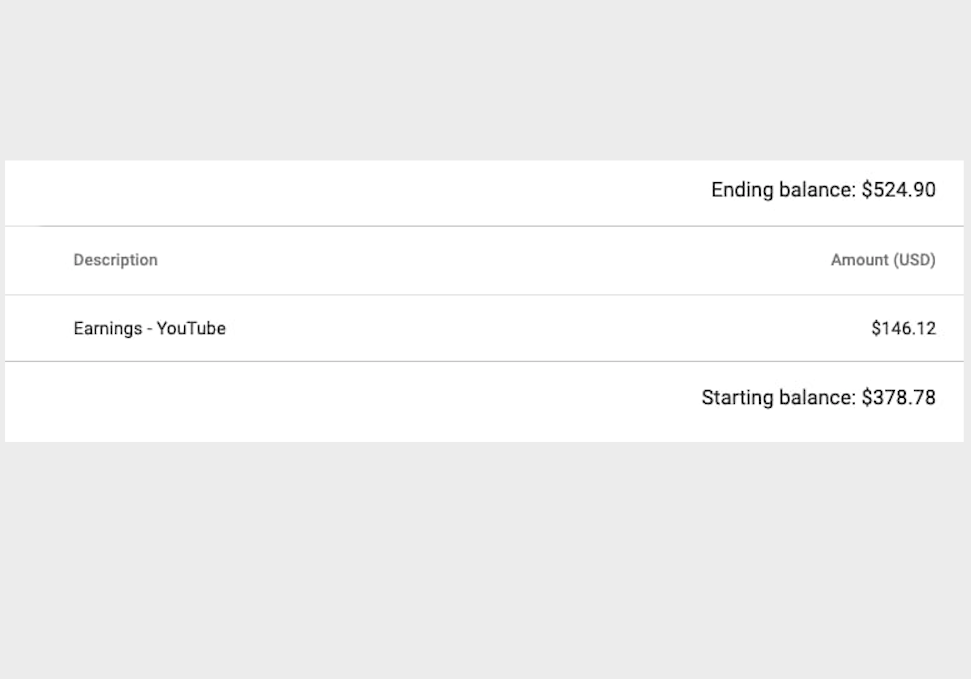Click the words Starting balance
The width and height of the screenshot is (971, 679).
(778, 397)
